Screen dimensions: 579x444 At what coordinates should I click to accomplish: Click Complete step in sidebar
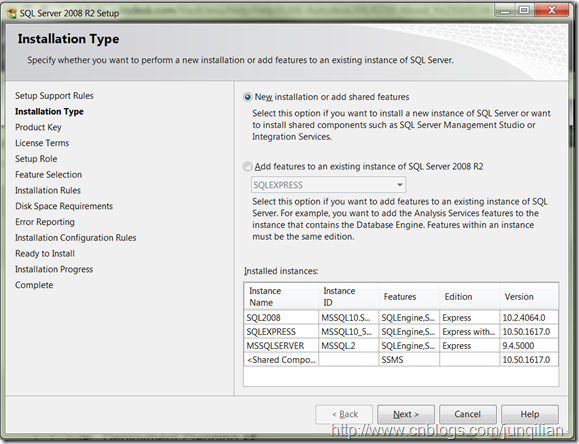pyautogui.click(x=34, y=285)
